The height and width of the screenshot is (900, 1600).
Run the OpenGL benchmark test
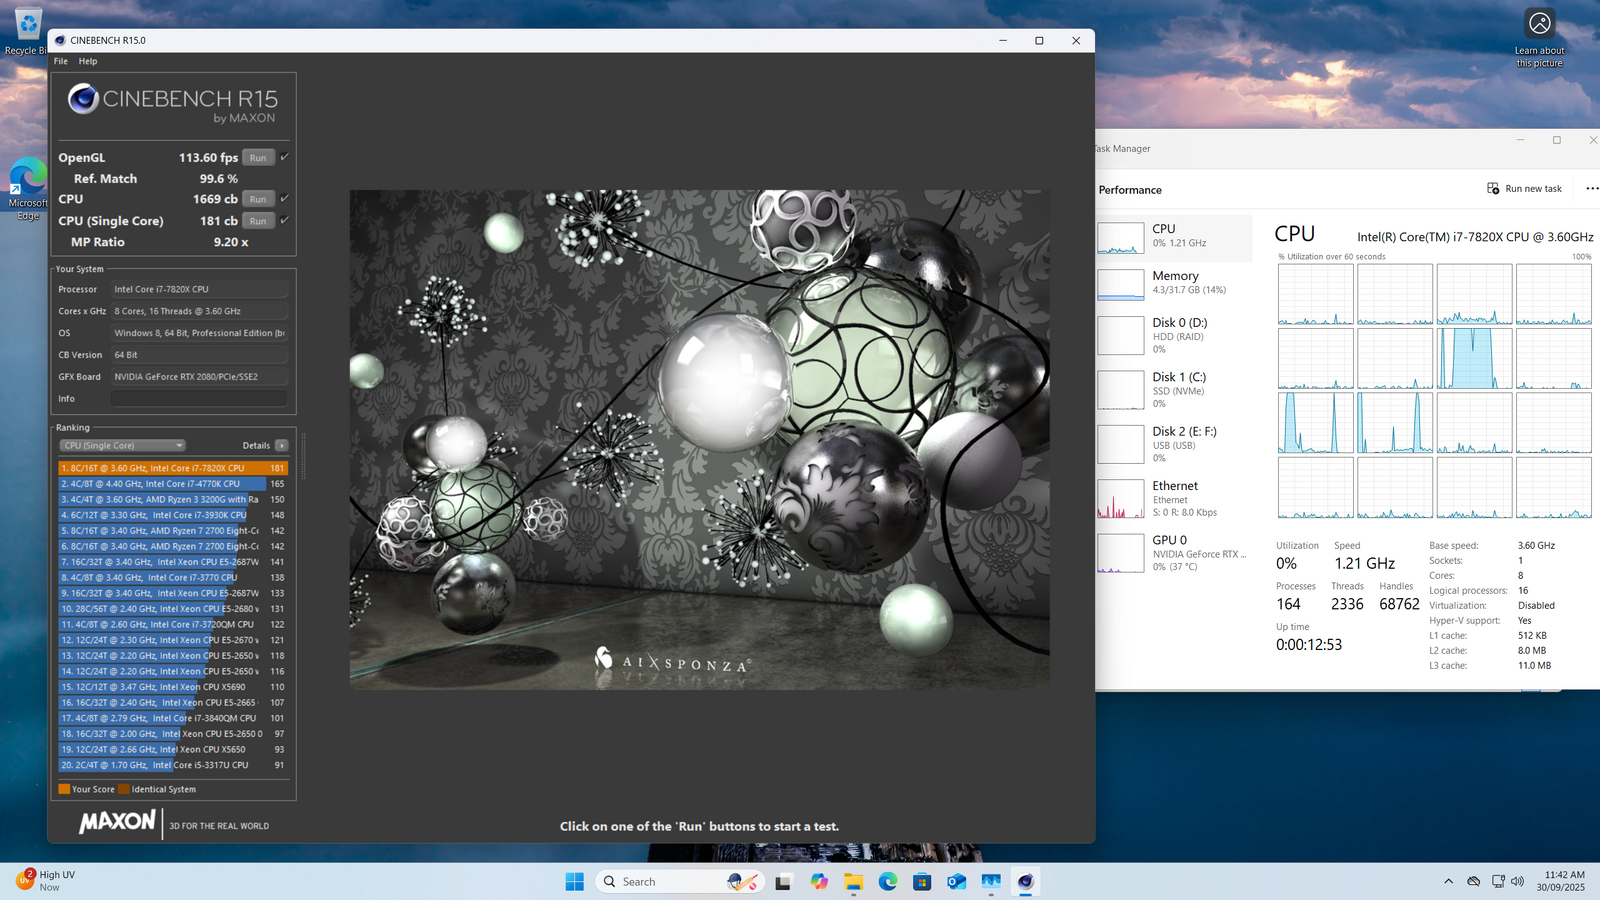click(258, 158)
